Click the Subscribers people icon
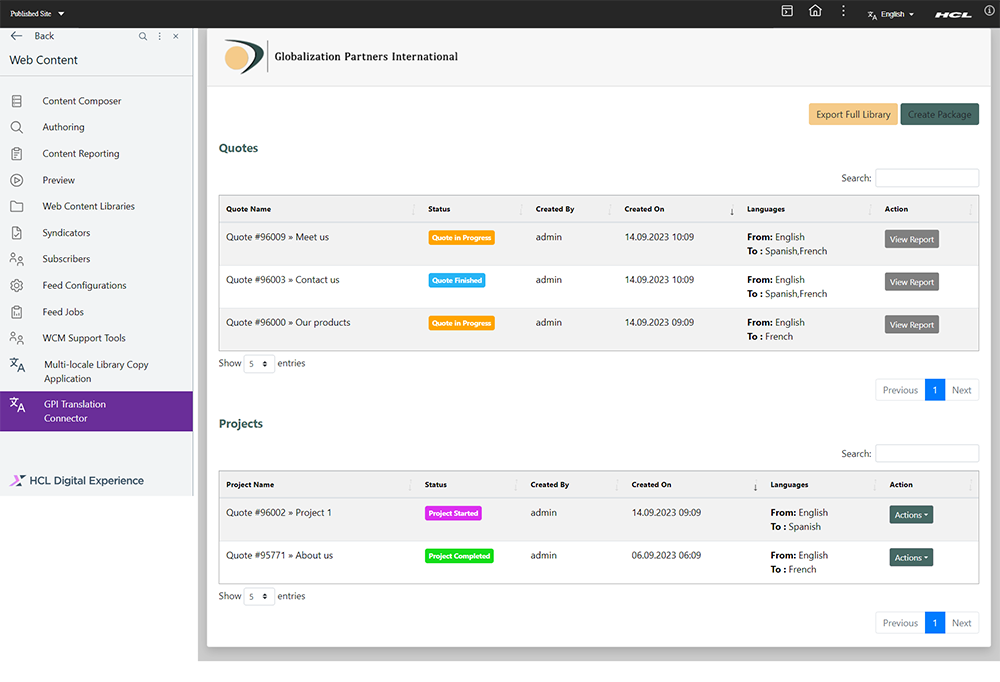 click(x=17, y=259)
